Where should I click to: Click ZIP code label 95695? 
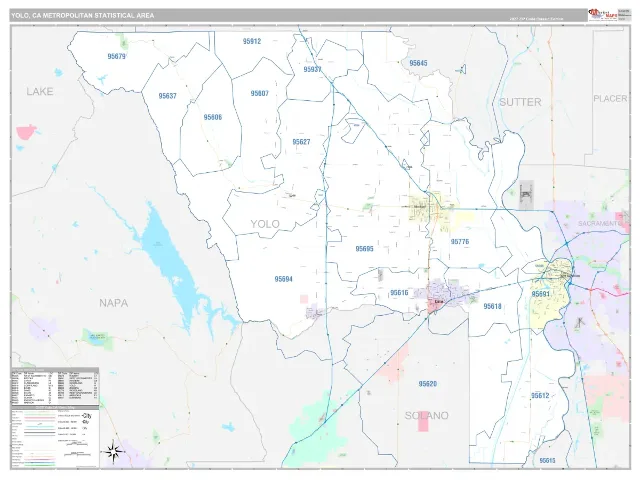[364, 249]
